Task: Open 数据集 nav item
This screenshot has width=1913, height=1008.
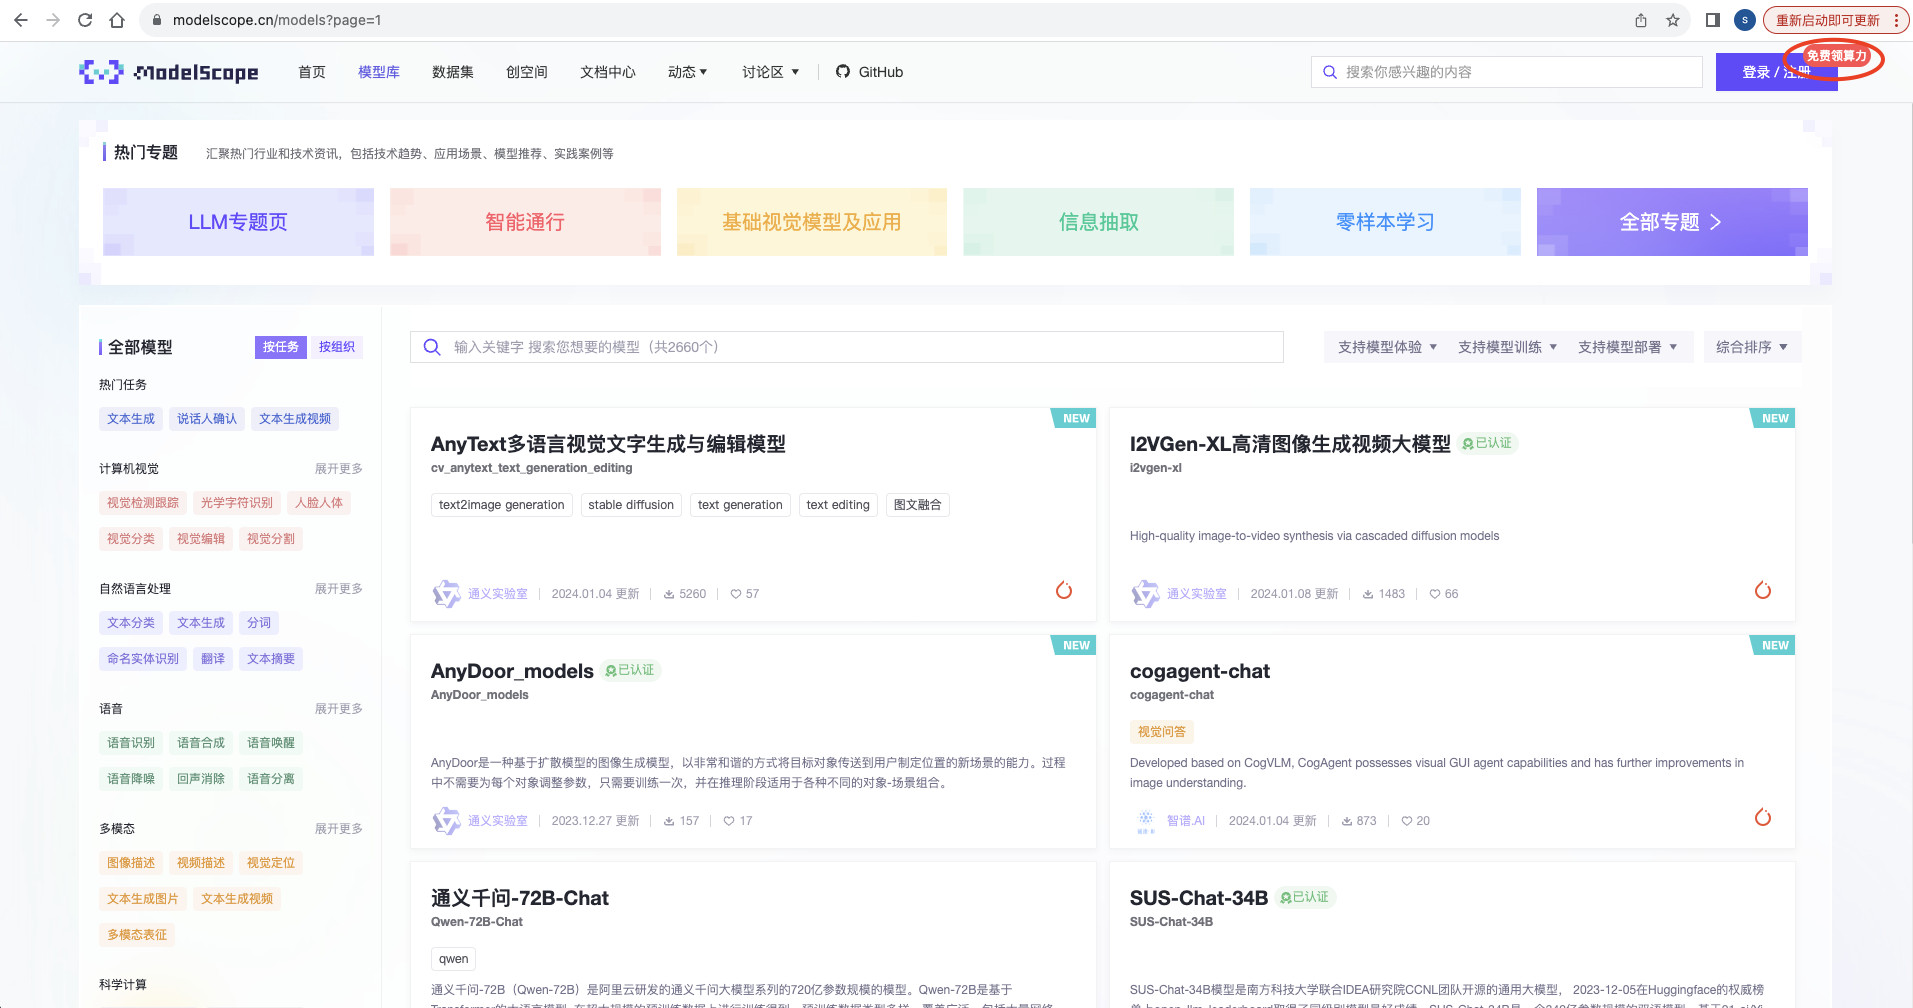Action: tap(453, 72)
